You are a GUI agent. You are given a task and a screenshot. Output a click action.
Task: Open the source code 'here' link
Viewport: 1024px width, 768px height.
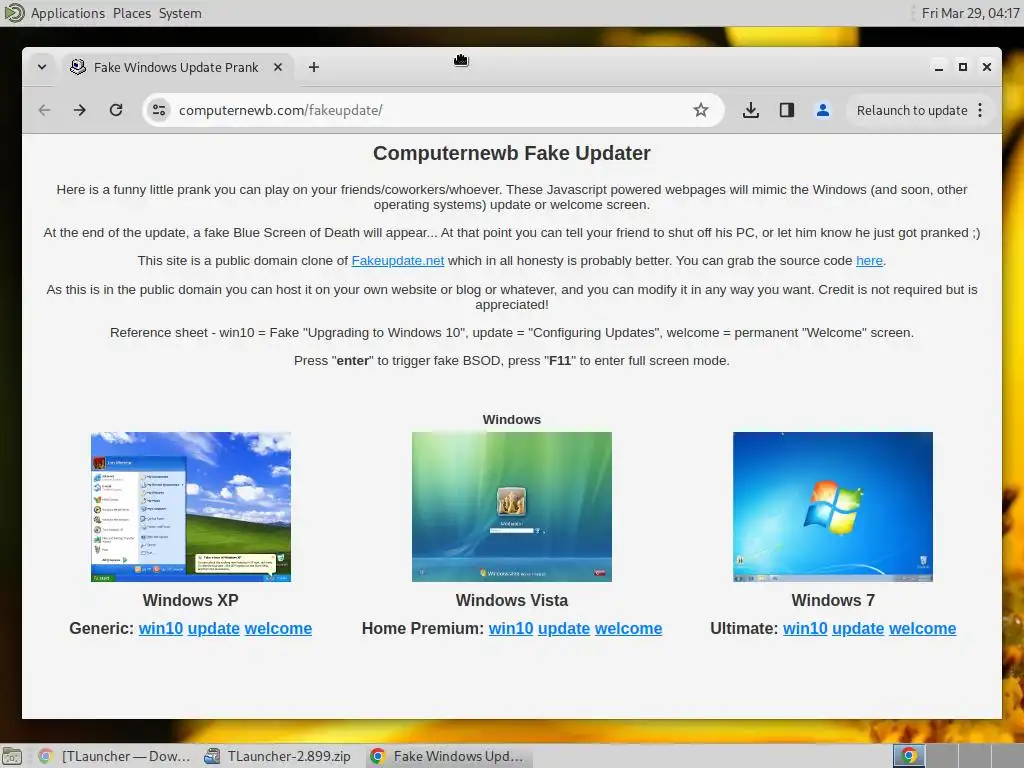point(869,261)
